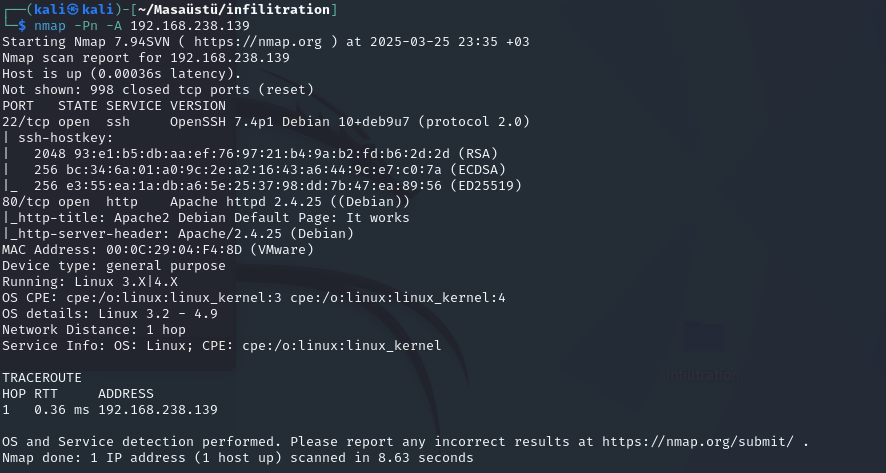The image size is (886, 473).
Task: Select the infilitration folder icon on desktop
Action: click(703, 338)
